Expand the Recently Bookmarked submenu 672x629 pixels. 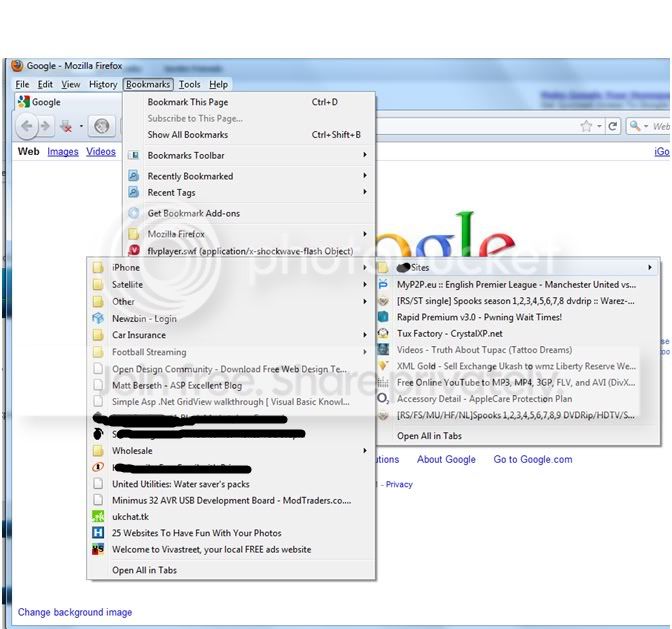tap(249, 176)
